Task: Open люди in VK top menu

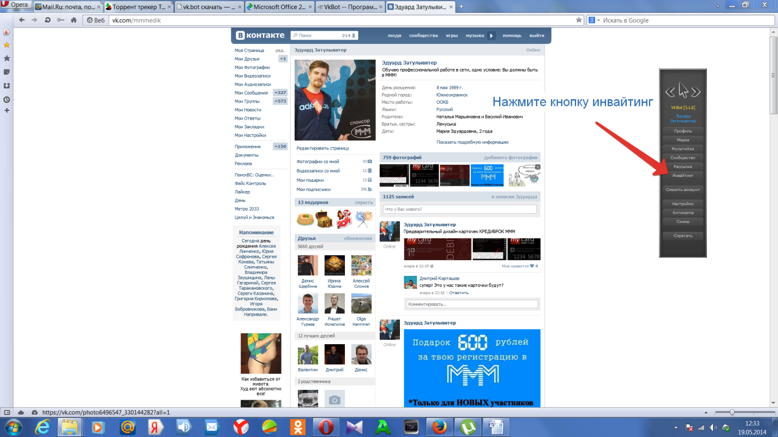Action: pos(394,36)
